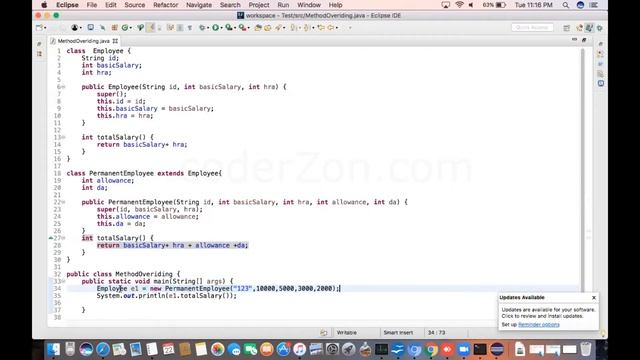The height and width of the screenshot is (360, 640).
Task: Open the Eclipse icon in the Dock
Action: (497, 349)
